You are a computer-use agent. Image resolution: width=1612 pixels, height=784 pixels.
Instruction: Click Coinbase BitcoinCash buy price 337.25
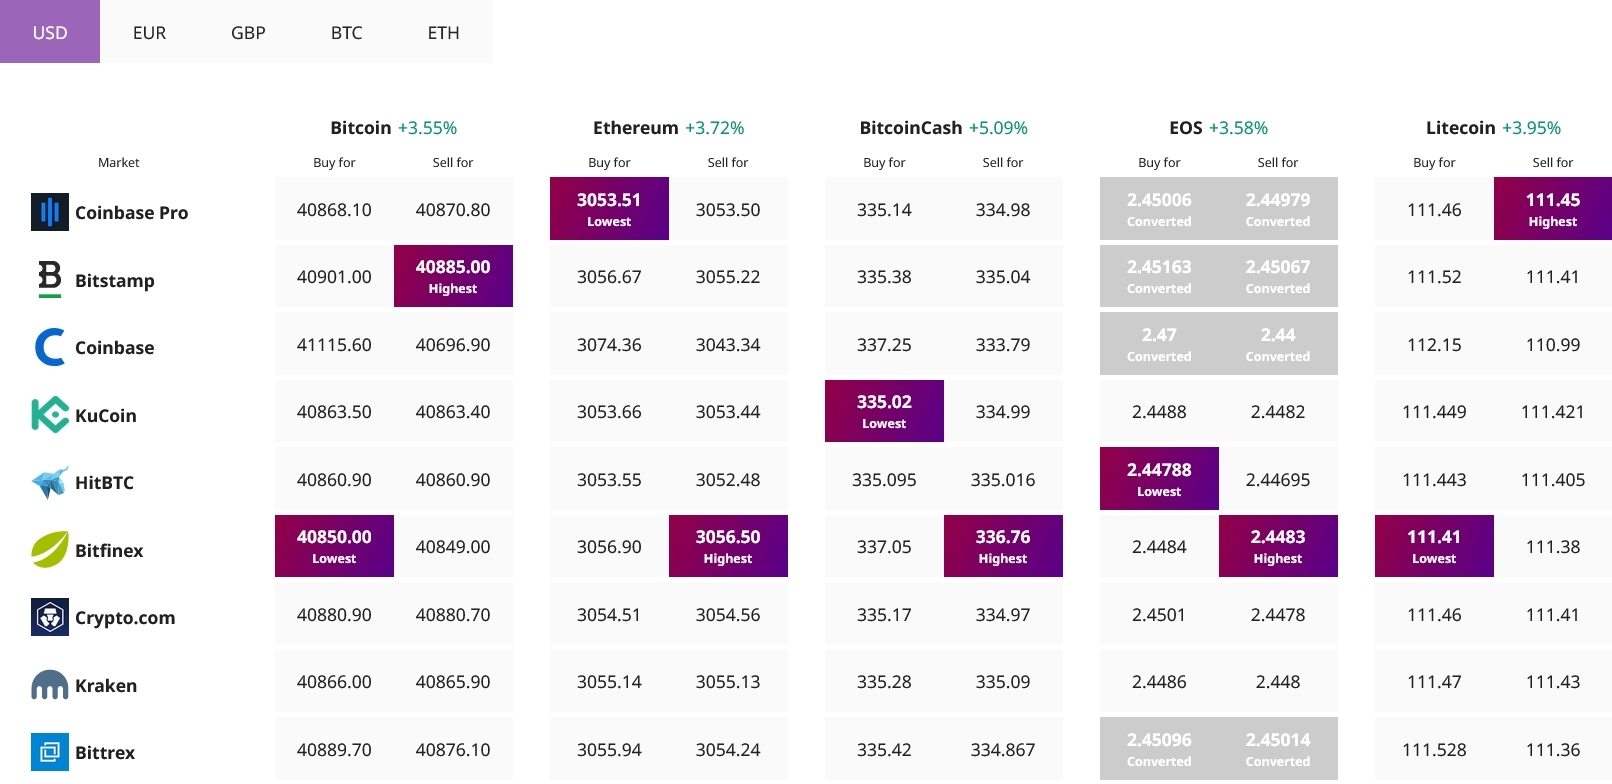[884, 345]
